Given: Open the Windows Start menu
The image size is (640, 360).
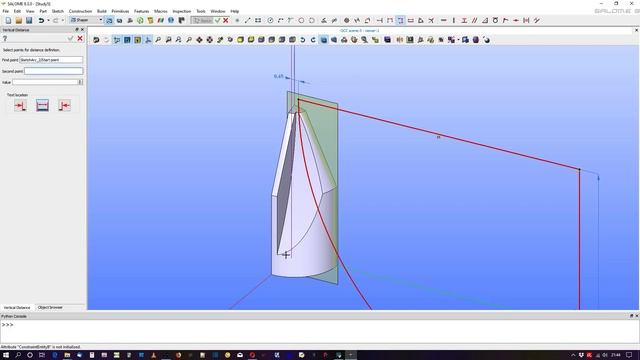Looking at the screenshot, I should coord(6,355).
